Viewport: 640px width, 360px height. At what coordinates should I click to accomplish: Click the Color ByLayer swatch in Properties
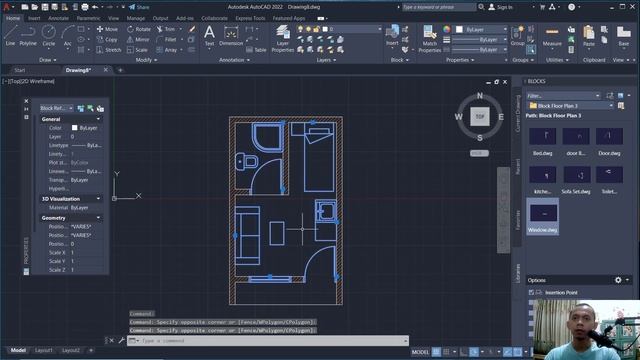75,128
